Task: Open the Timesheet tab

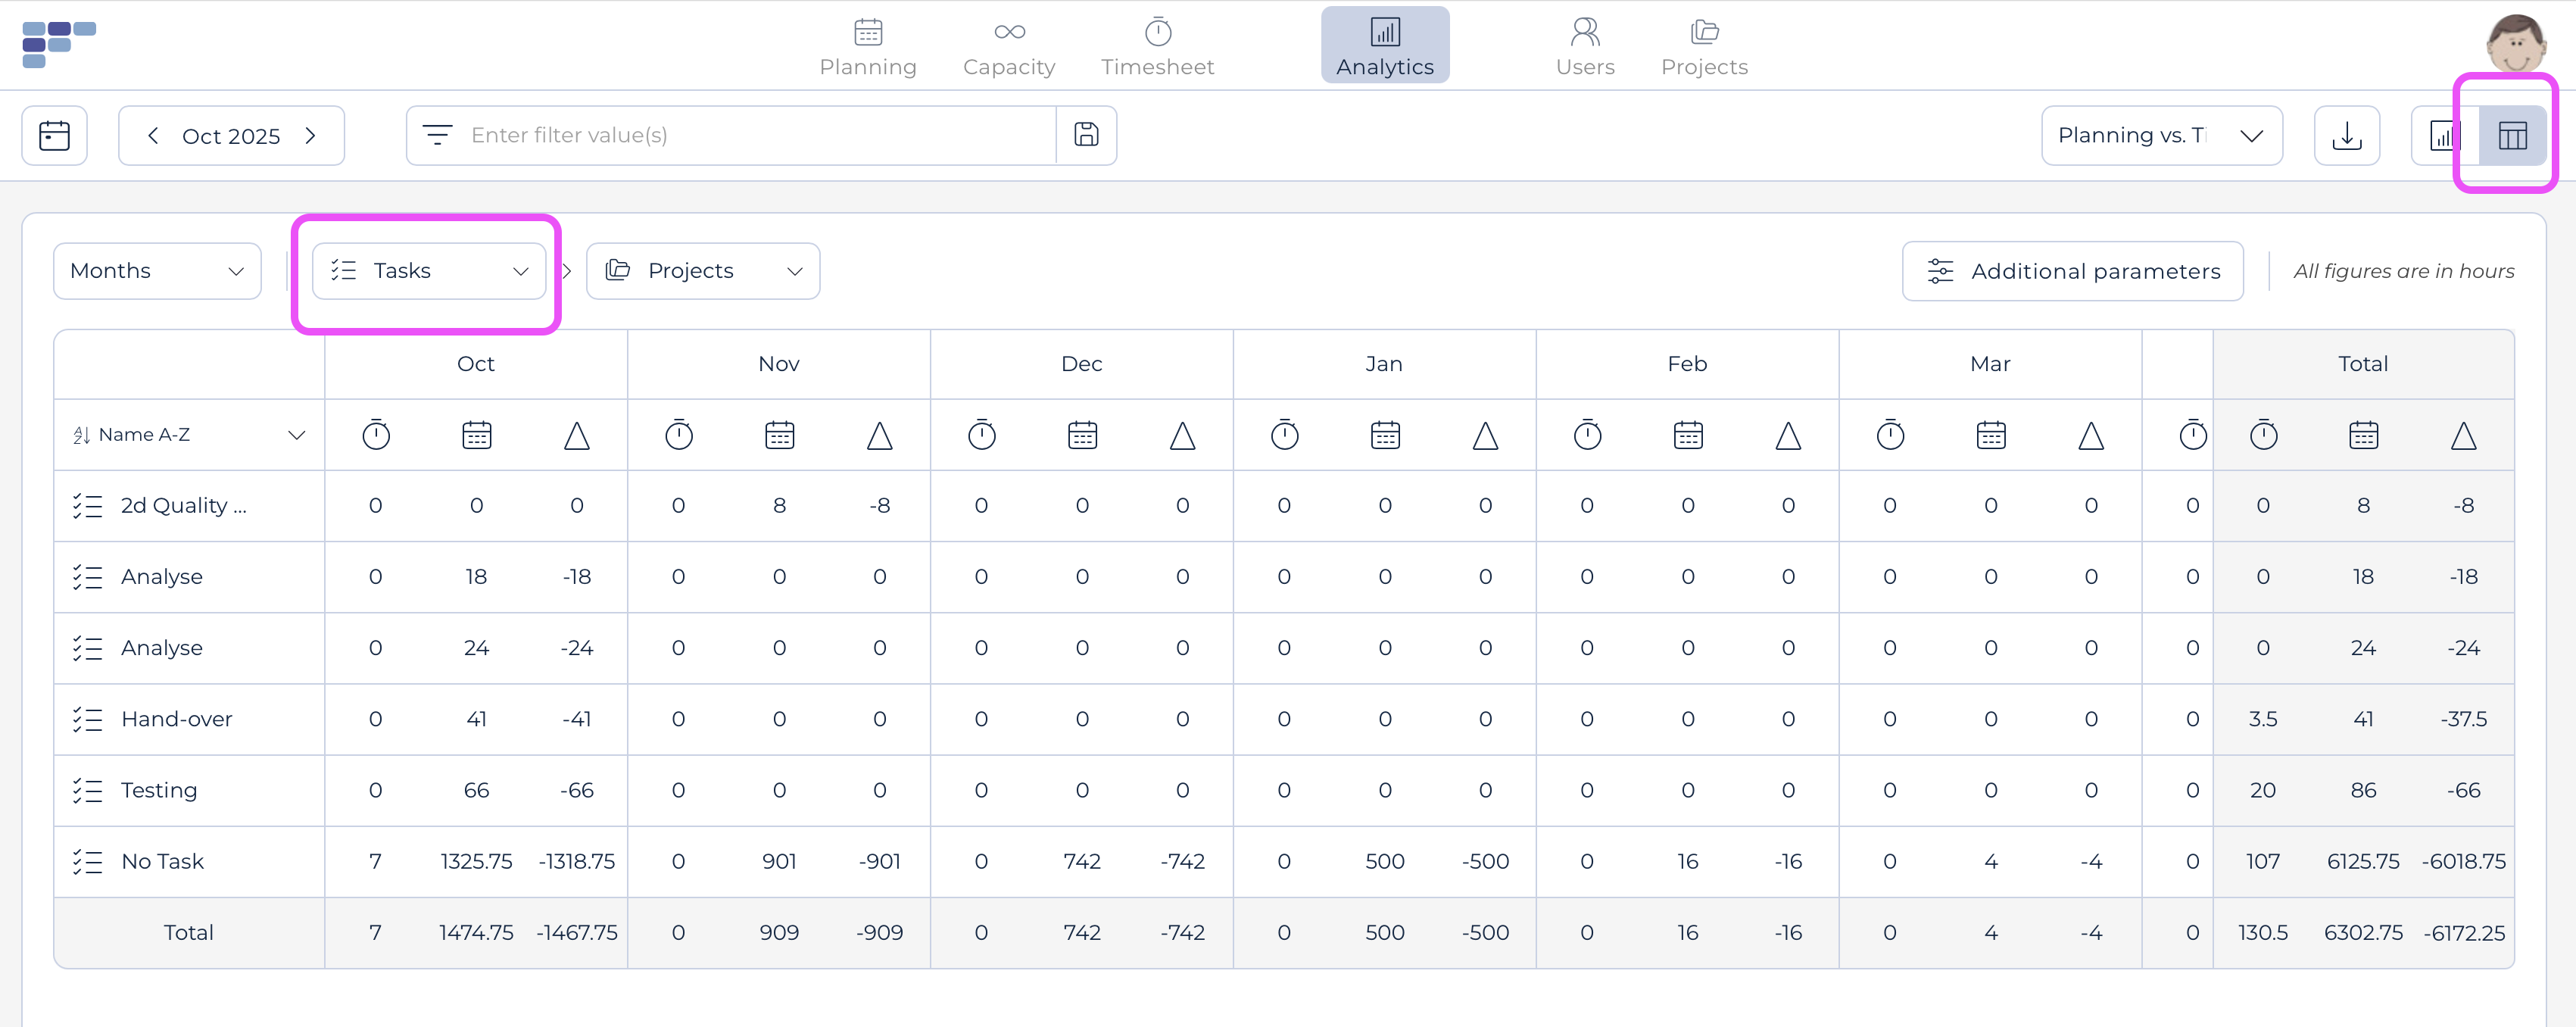Action: (1157, 46)
